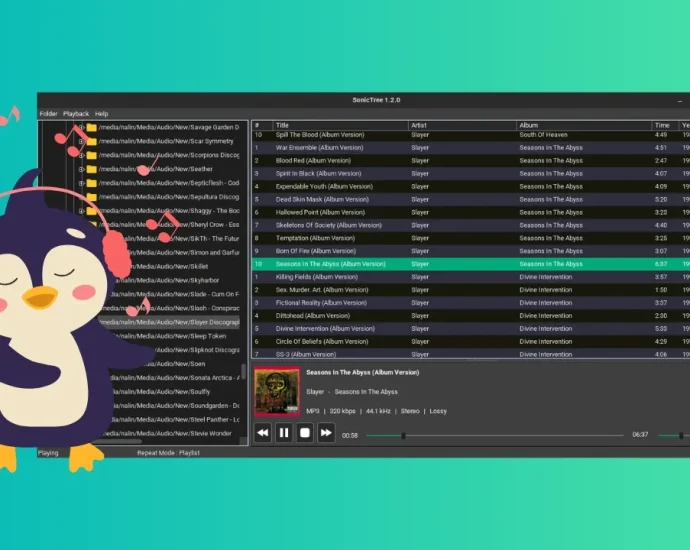The image size is (690, 550).
Task: Click Repeat Mode : Playlist status text
Action: click(169, 453)
